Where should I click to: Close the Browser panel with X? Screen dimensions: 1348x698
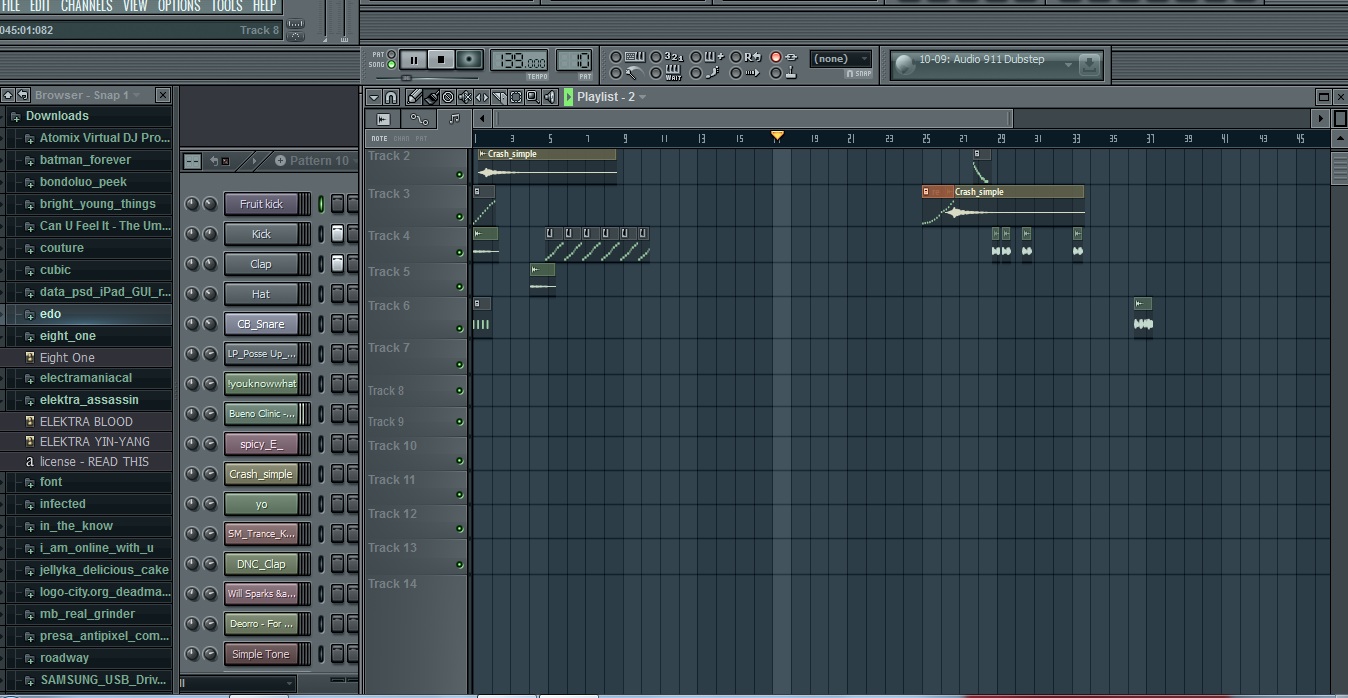click(x=163, y=95)
